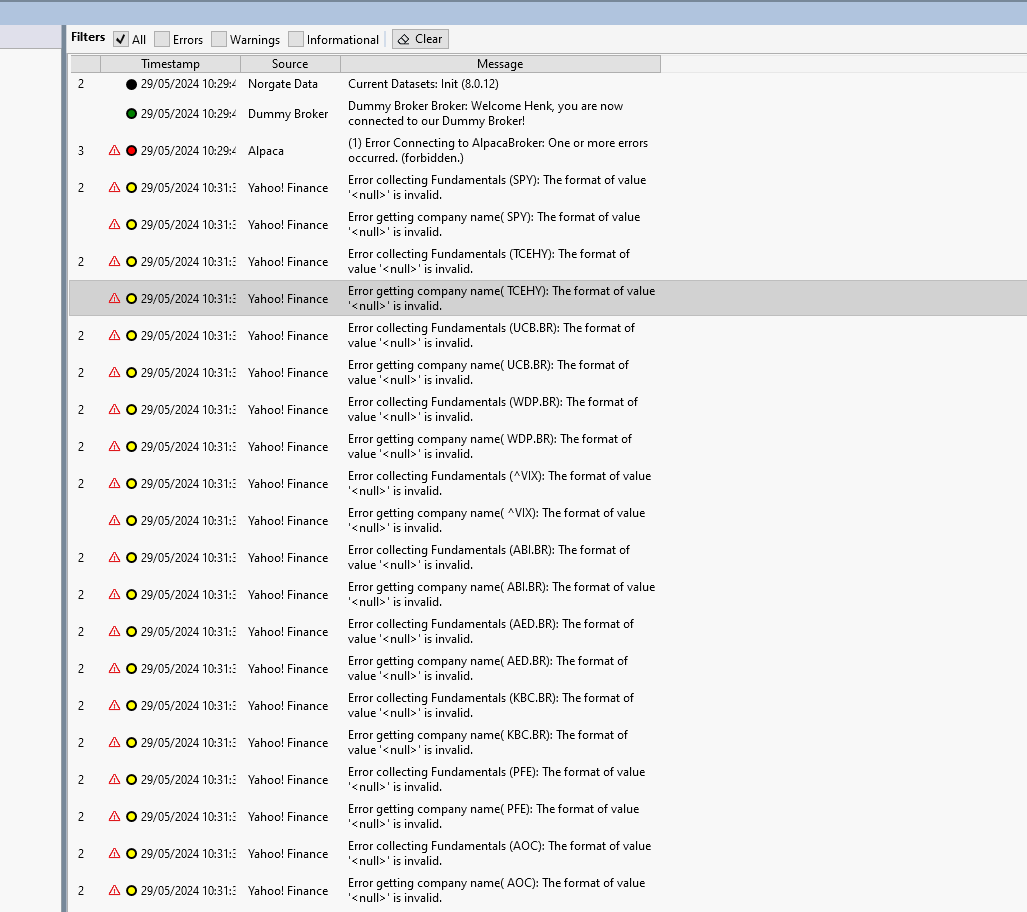The image size is (1027, 912).
Task: Click warning triangle for Fundamentals (TCEHY) row
Action: point(115,261)
